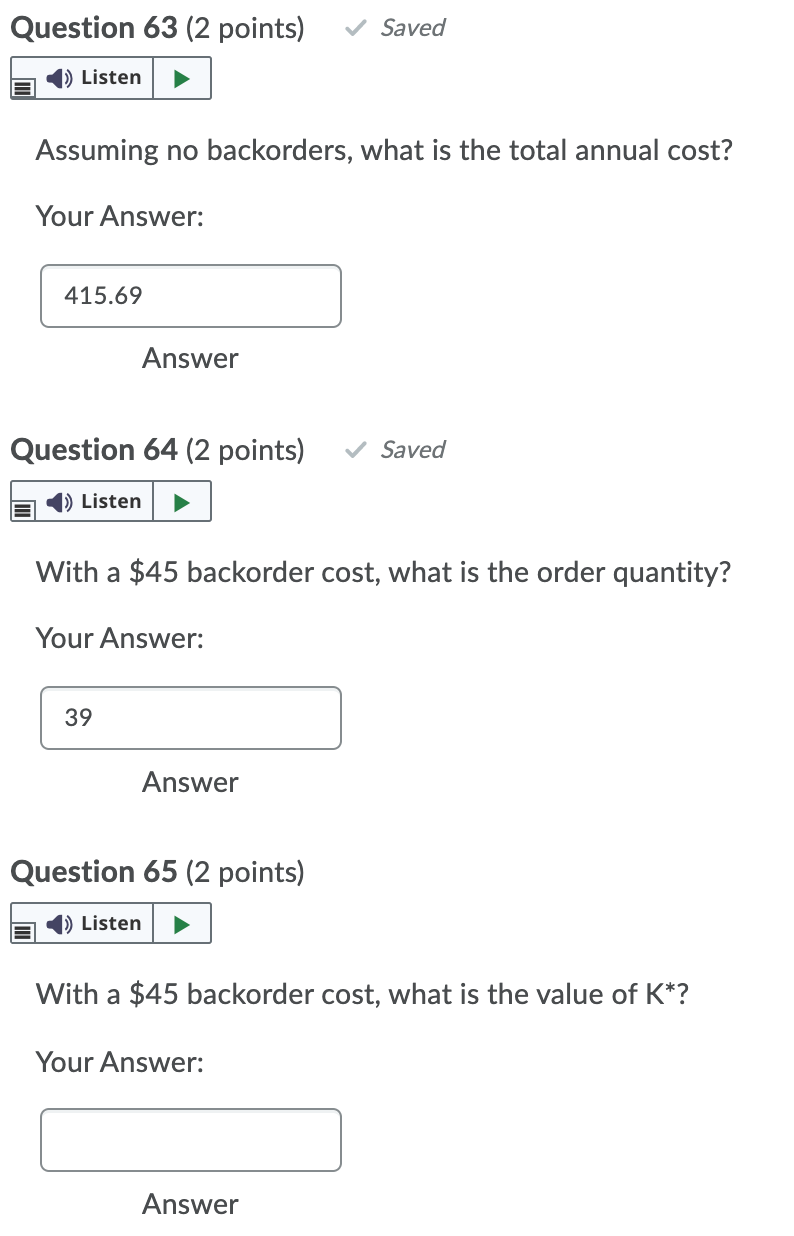Screen dimensions: 794x1236
Task: Open the Listen playback control for Question 65
Action: pos(183,922)
